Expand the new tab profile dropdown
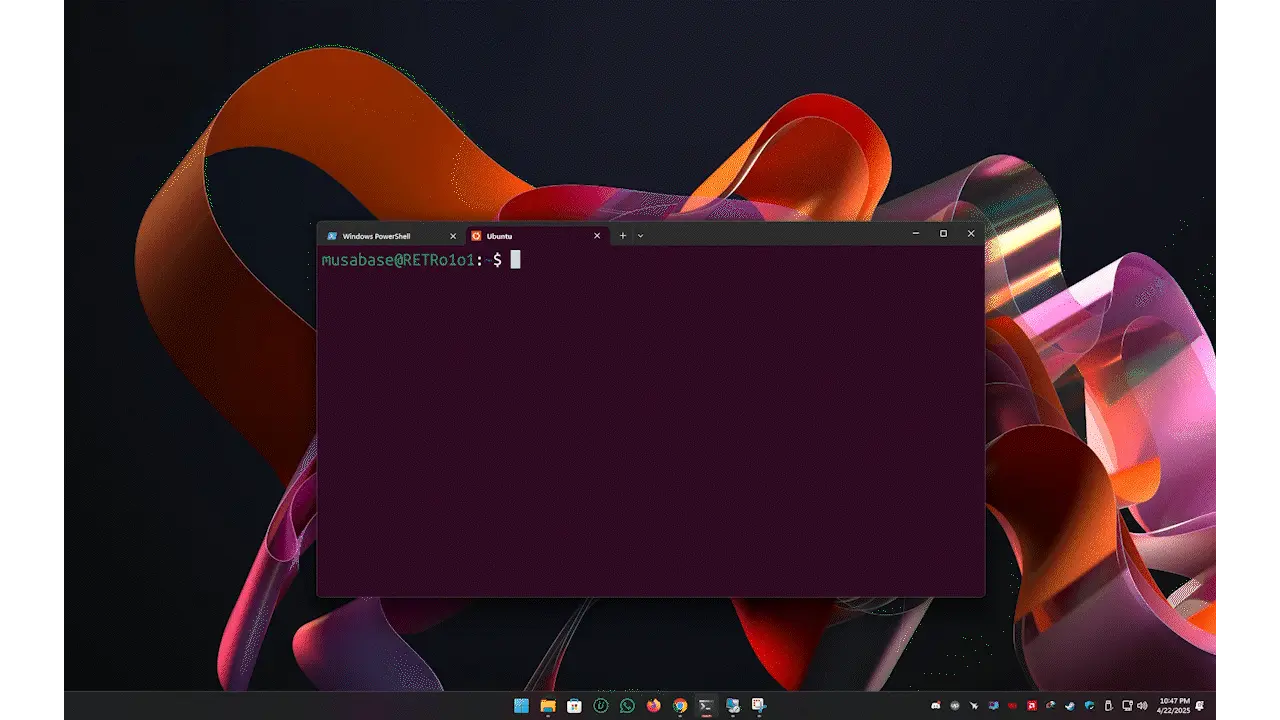1280x720 pixels. point(640,236)
